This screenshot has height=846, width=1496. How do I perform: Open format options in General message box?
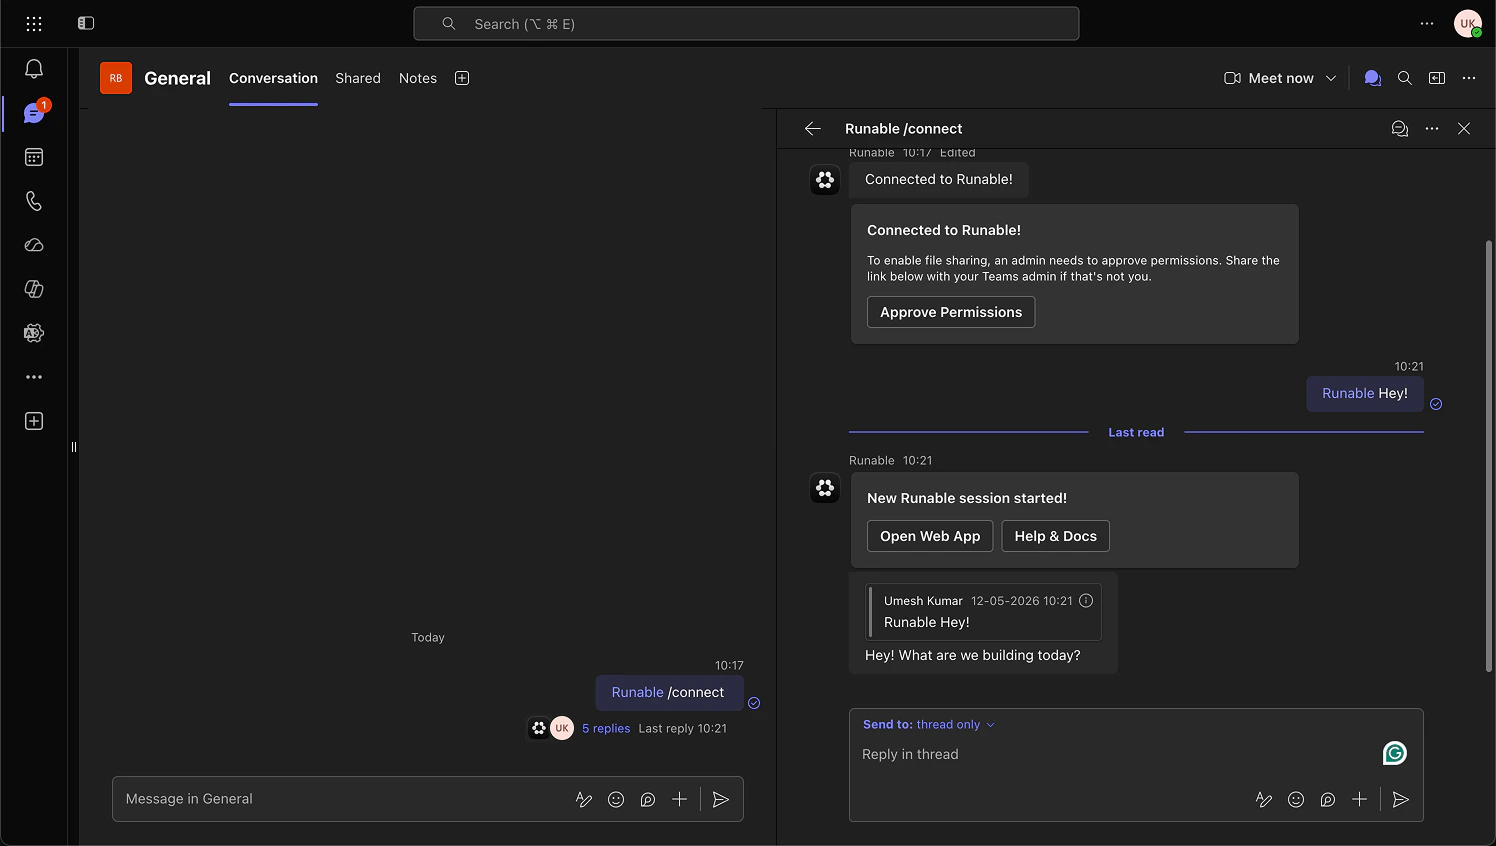(584, 799)
